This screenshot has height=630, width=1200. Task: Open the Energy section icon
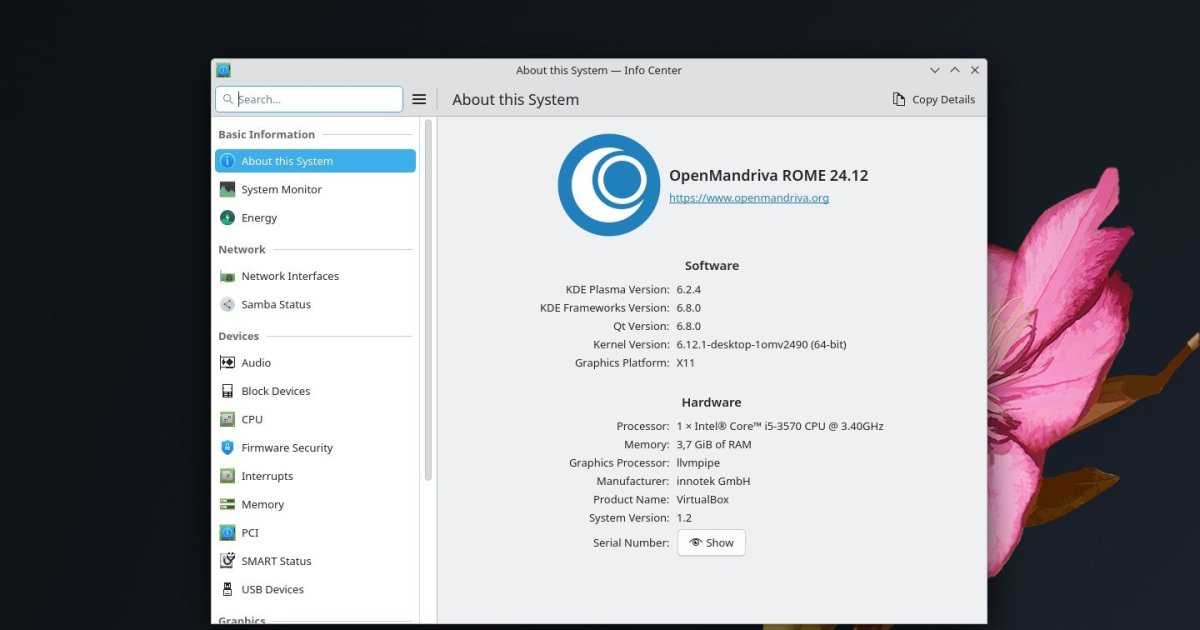click(x=229, y=218)
